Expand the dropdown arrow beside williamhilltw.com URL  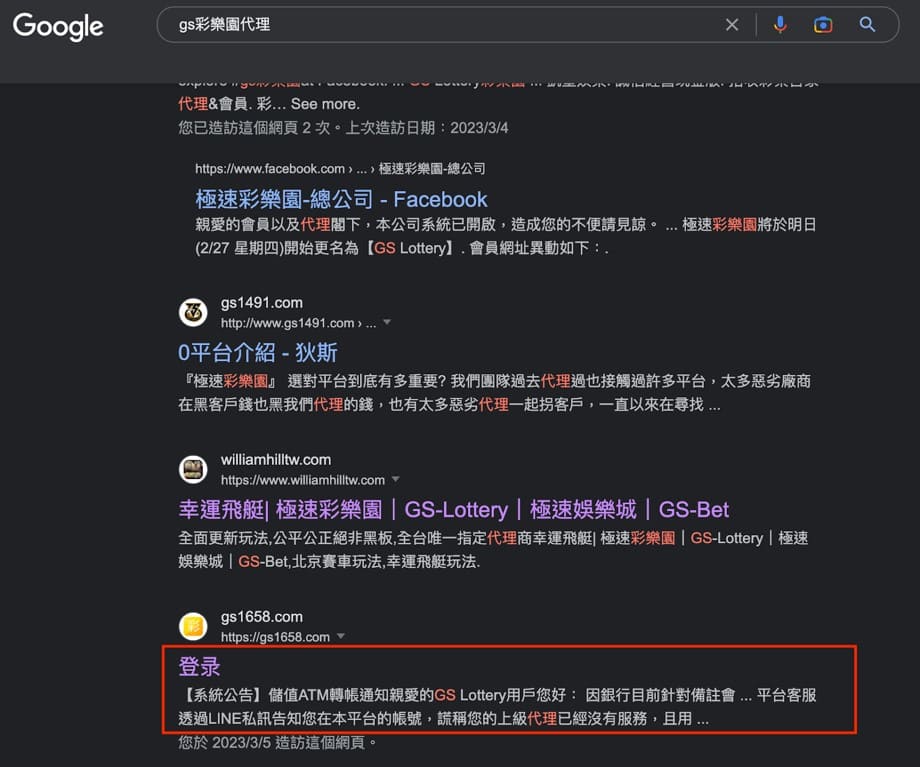[x=395, y=479]
